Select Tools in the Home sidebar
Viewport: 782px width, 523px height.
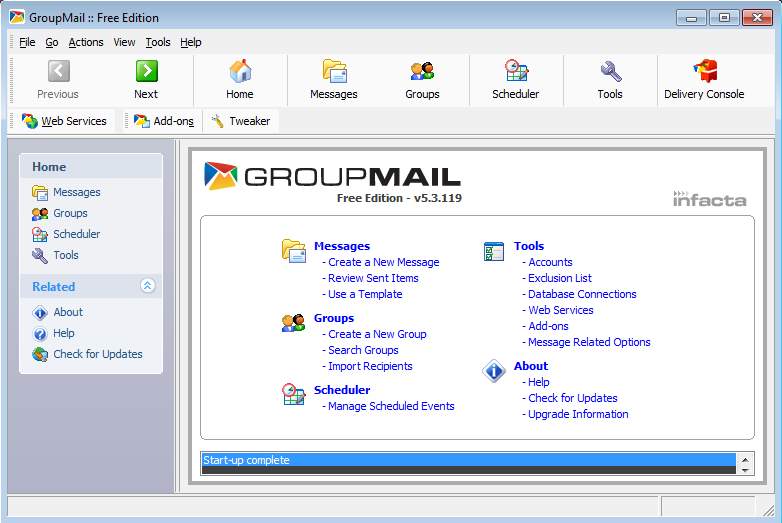click(55, 255)
